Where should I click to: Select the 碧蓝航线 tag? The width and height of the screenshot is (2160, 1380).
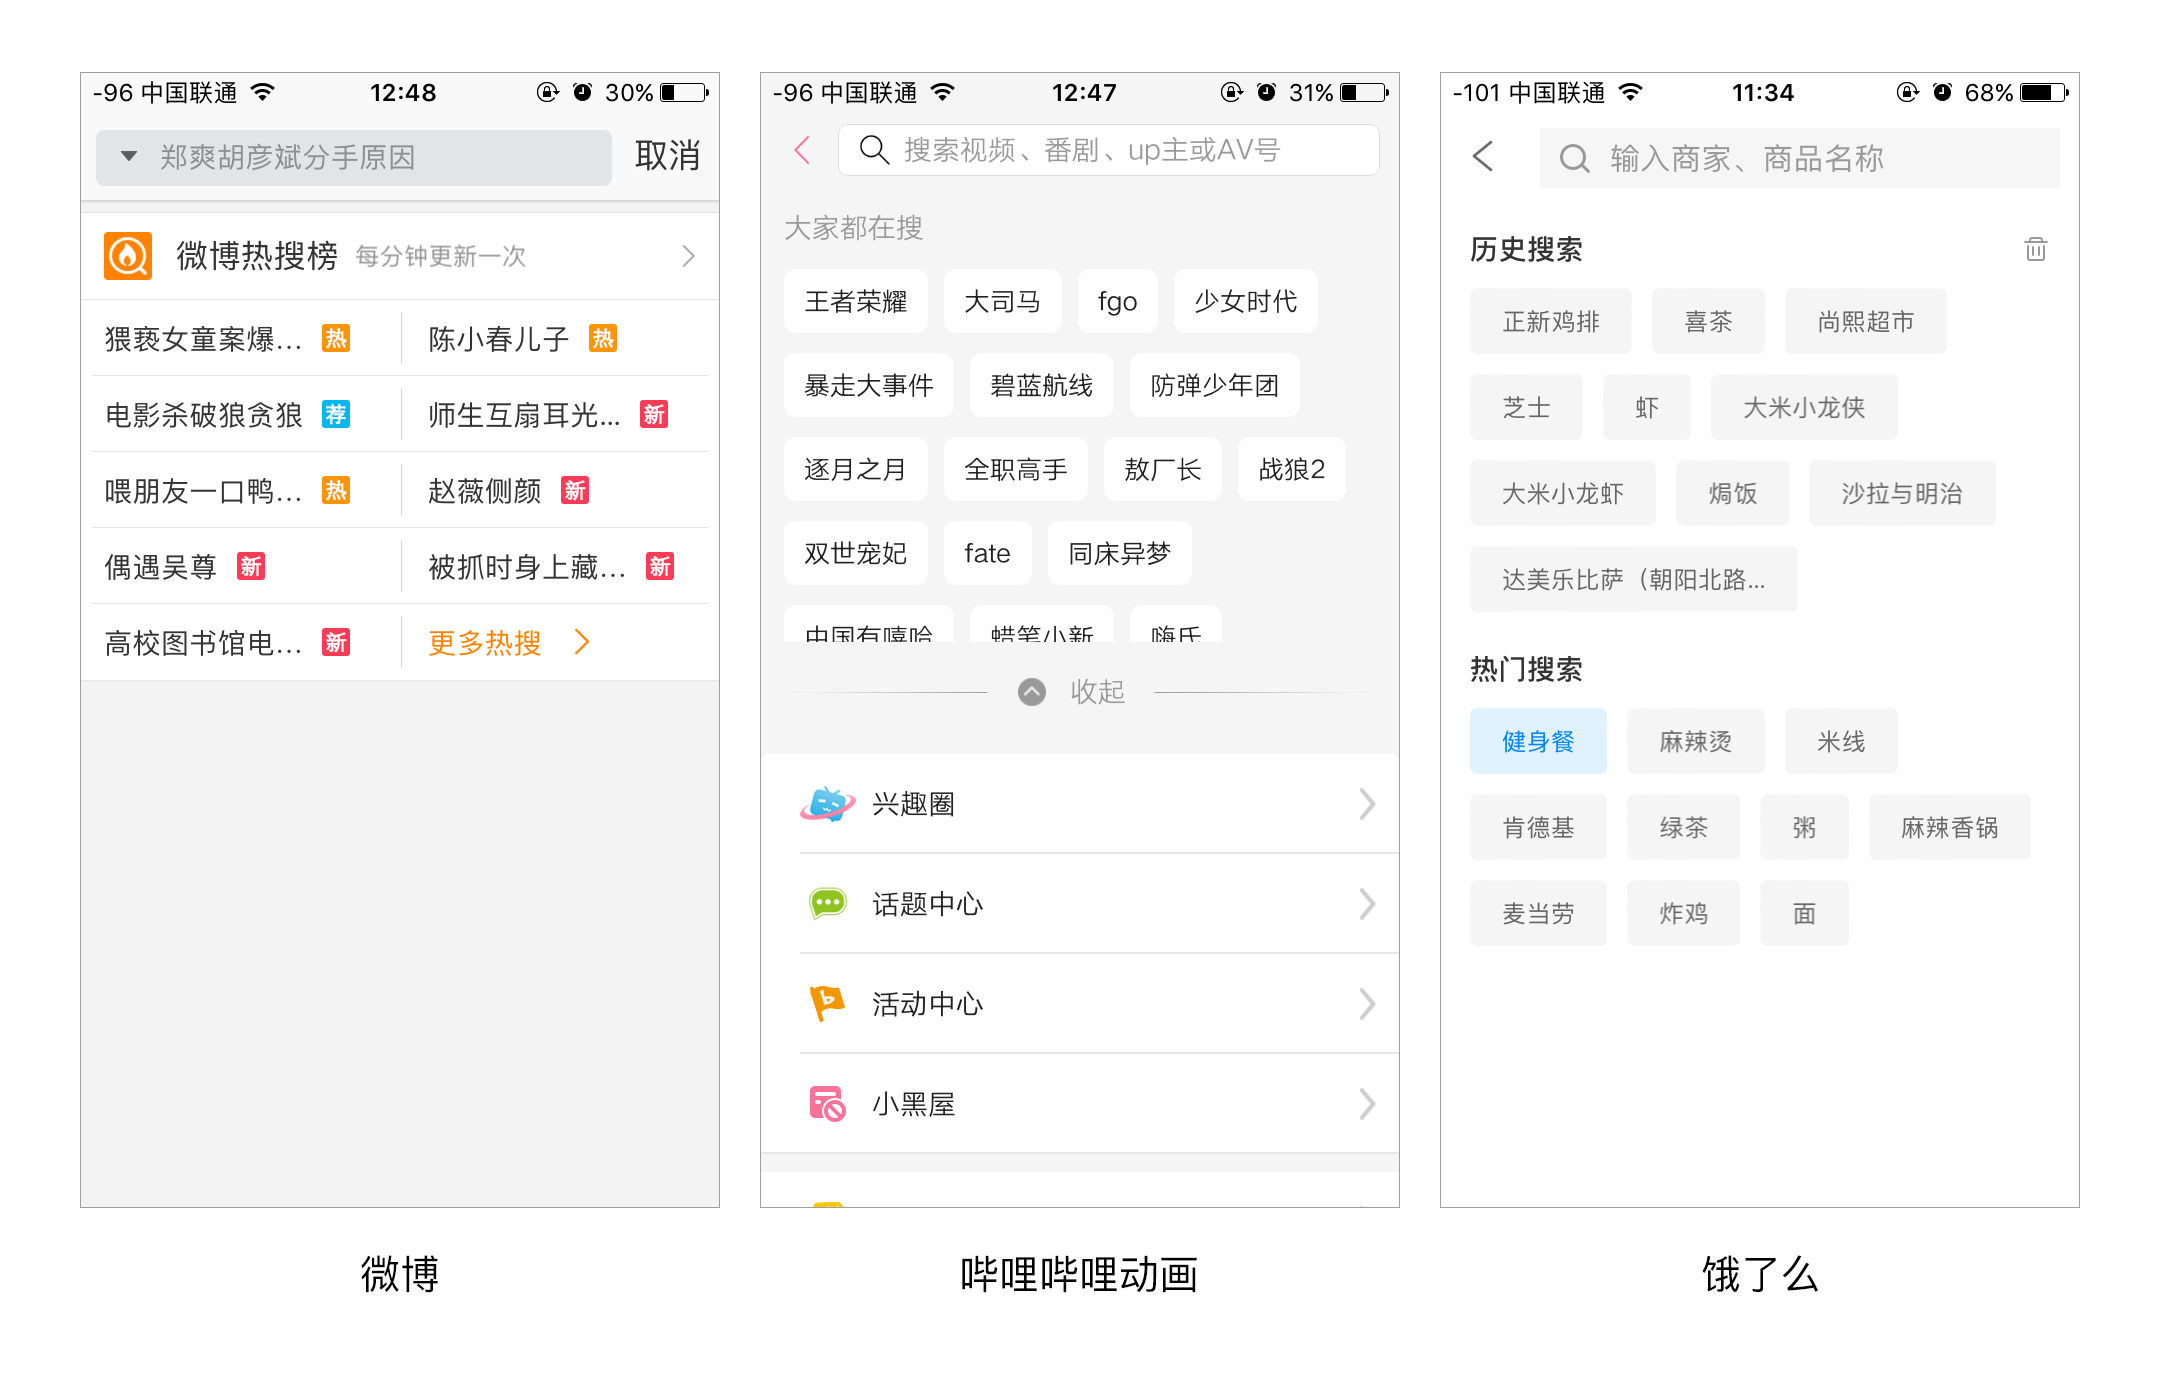pyautogui.click(x=1042, y=385)
